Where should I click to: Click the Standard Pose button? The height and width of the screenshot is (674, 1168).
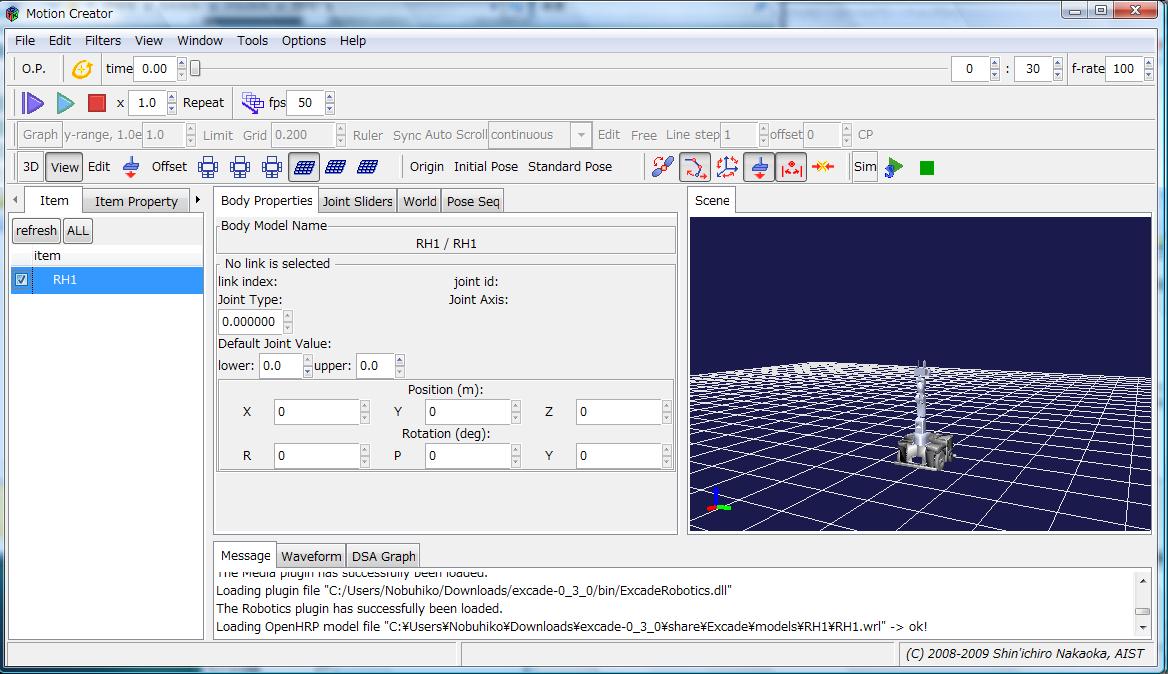[569, 167]
